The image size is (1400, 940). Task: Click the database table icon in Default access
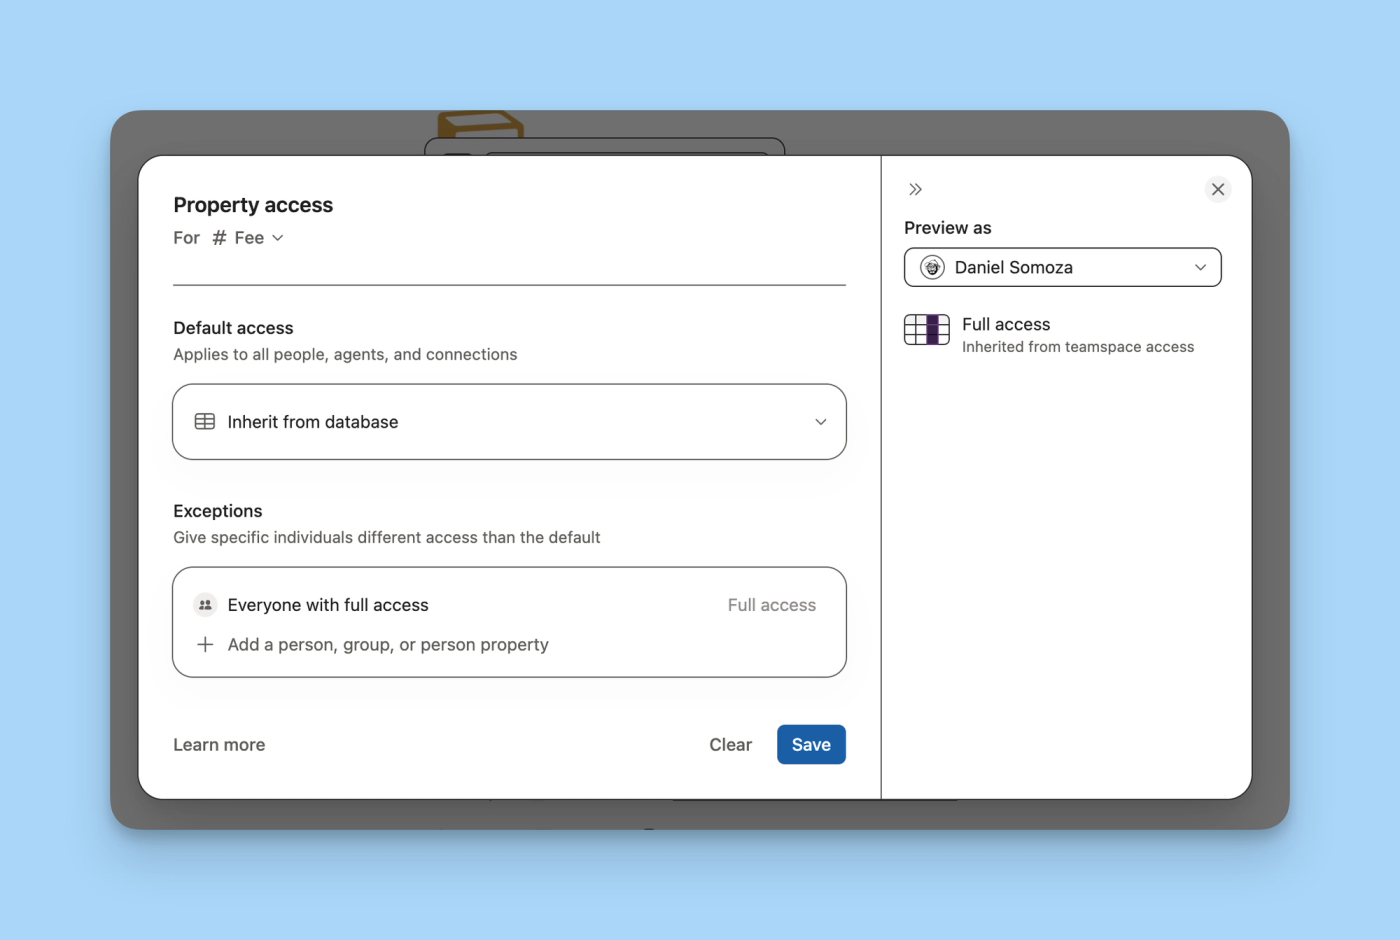coord(205,422)
